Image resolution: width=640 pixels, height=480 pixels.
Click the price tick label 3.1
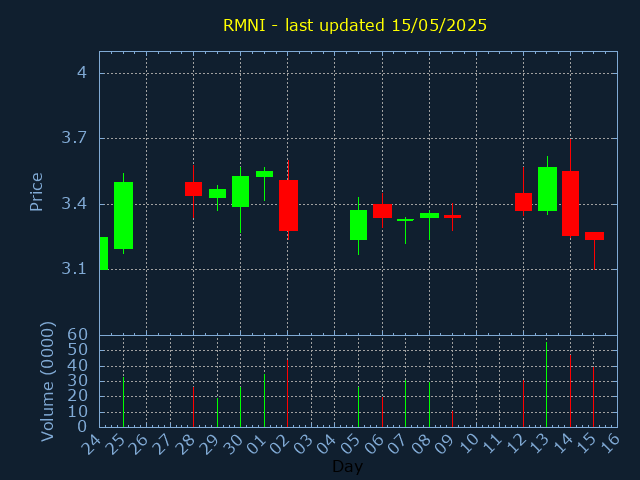coord(74,269)
